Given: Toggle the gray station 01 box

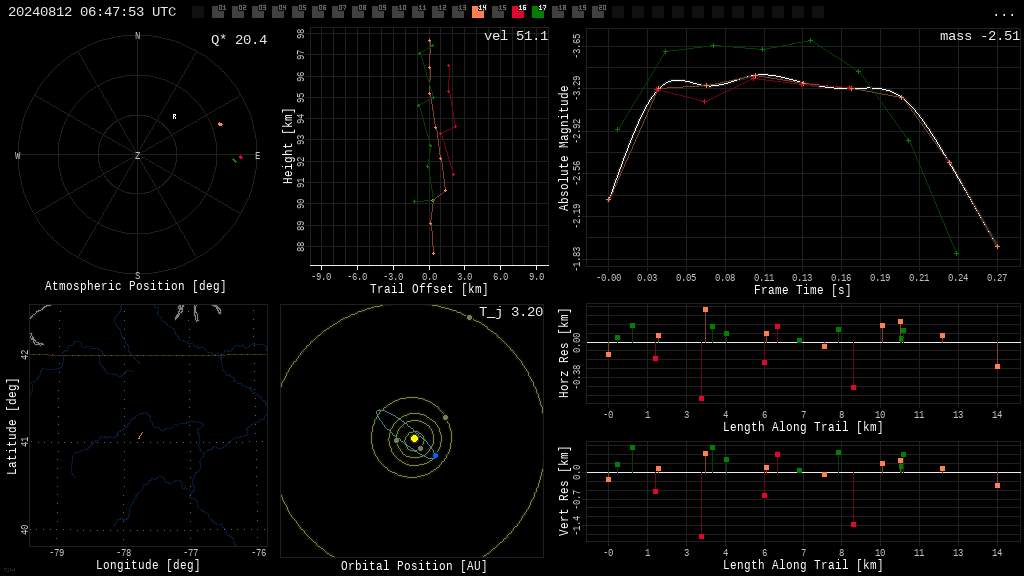Looking at the screenshot, I should [219, 11].
